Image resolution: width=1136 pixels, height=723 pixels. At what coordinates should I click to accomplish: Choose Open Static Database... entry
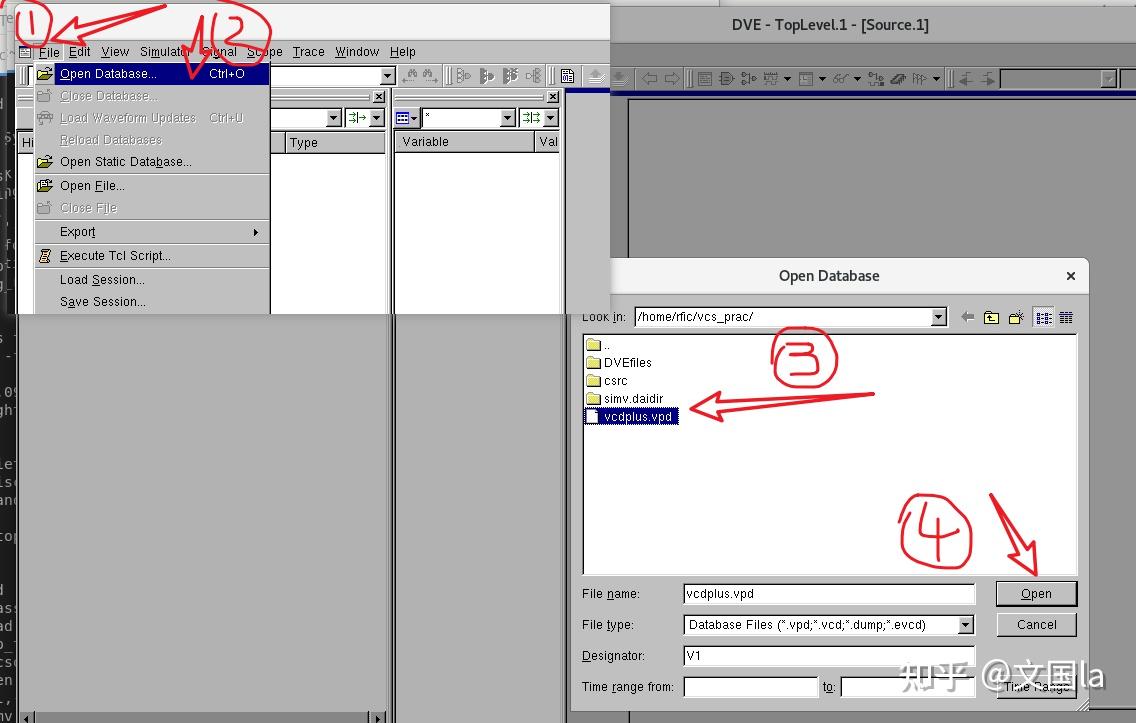152,162
